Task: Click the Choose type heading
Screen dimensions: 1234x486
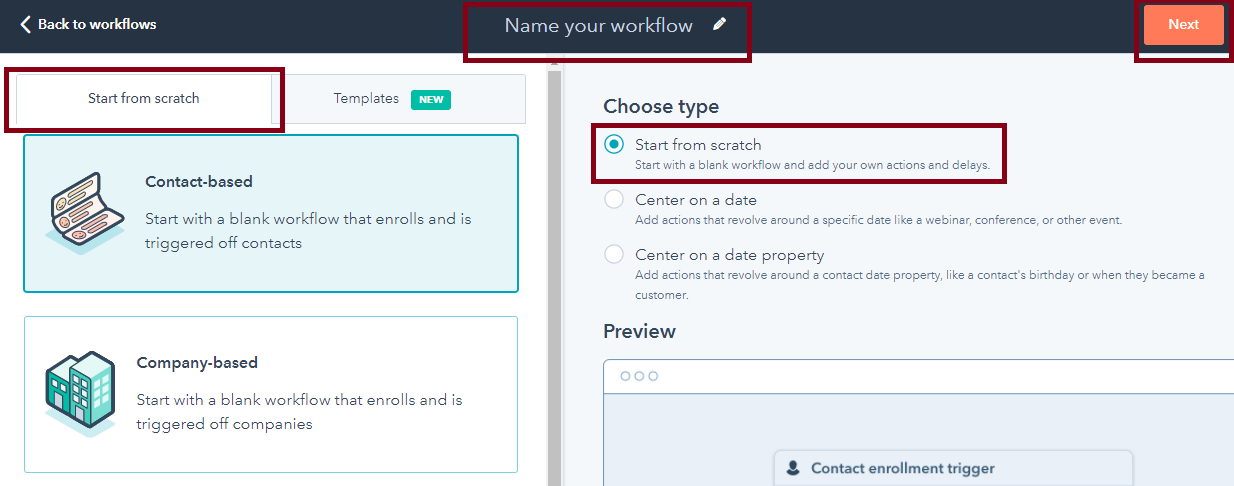Action: [x=661, y=106]
